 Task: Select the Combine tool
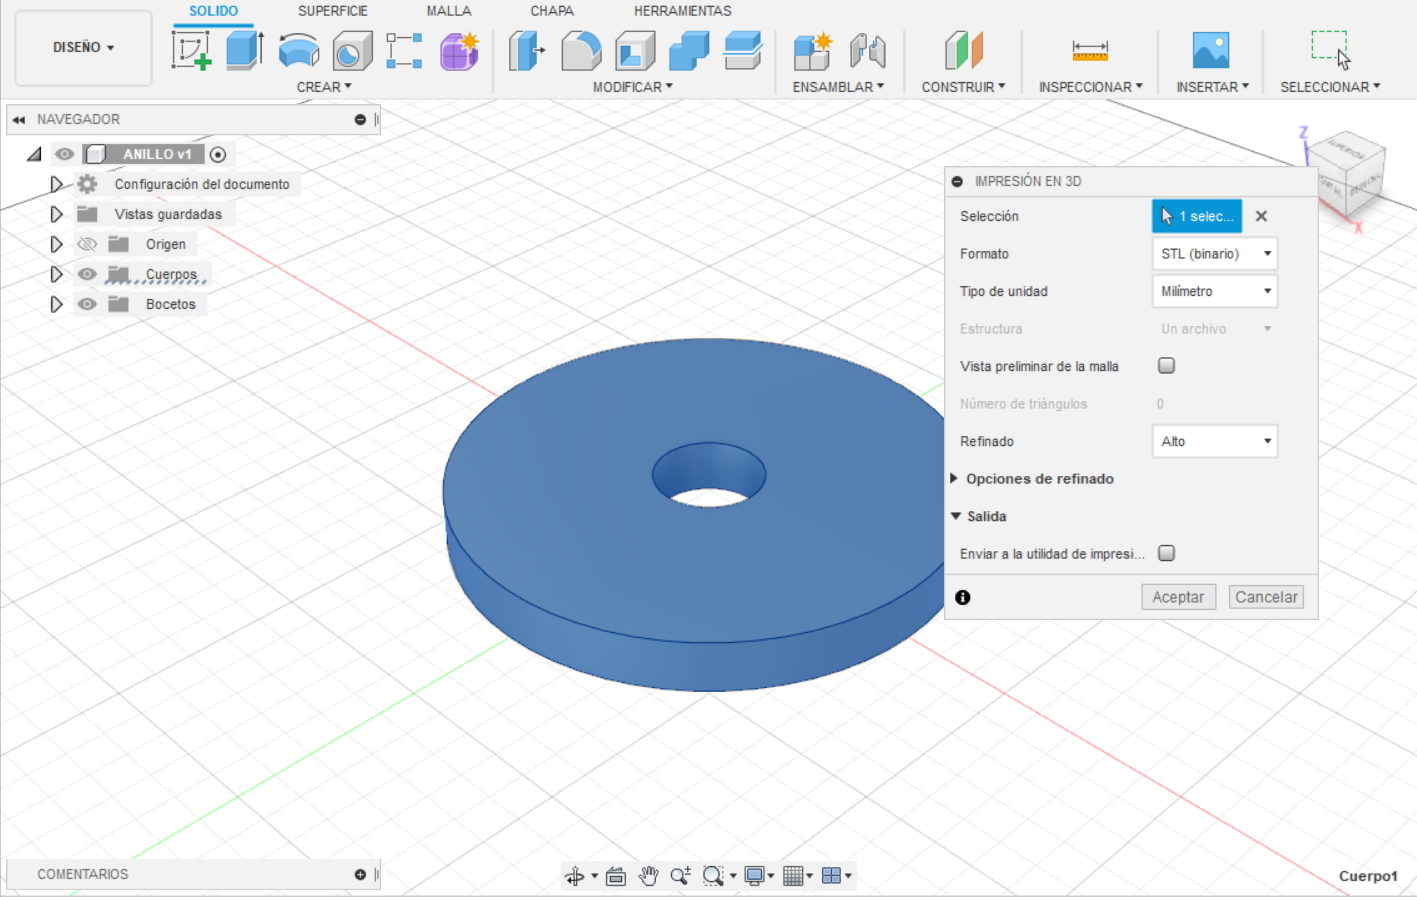[689, 50]
